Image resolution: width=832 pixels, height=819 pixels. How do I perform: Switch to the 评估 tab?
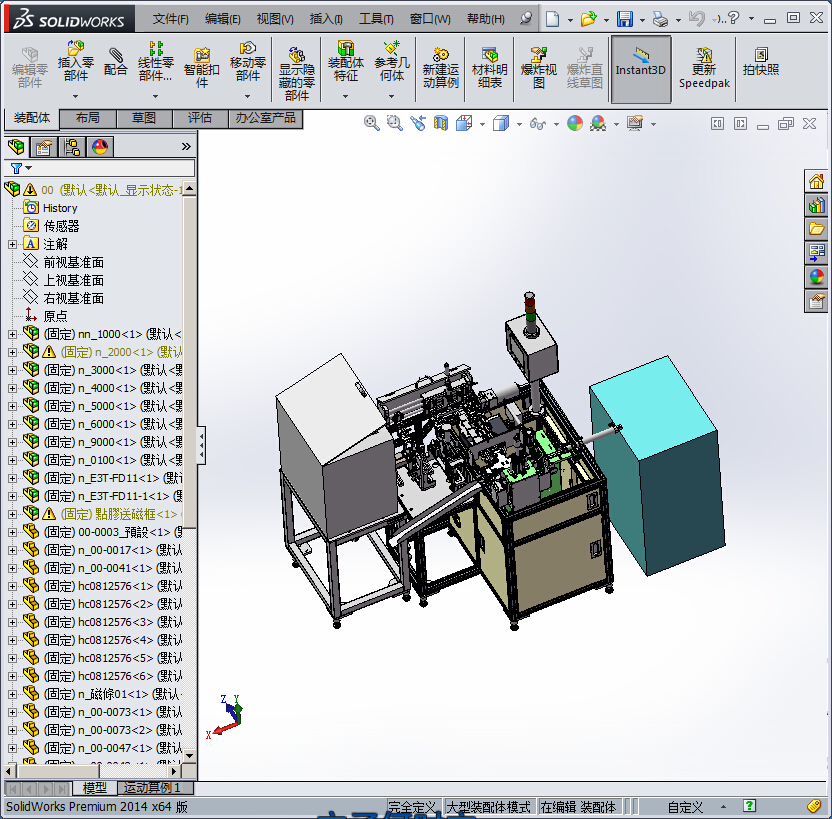pyautogui.click(x=200, y=118)
